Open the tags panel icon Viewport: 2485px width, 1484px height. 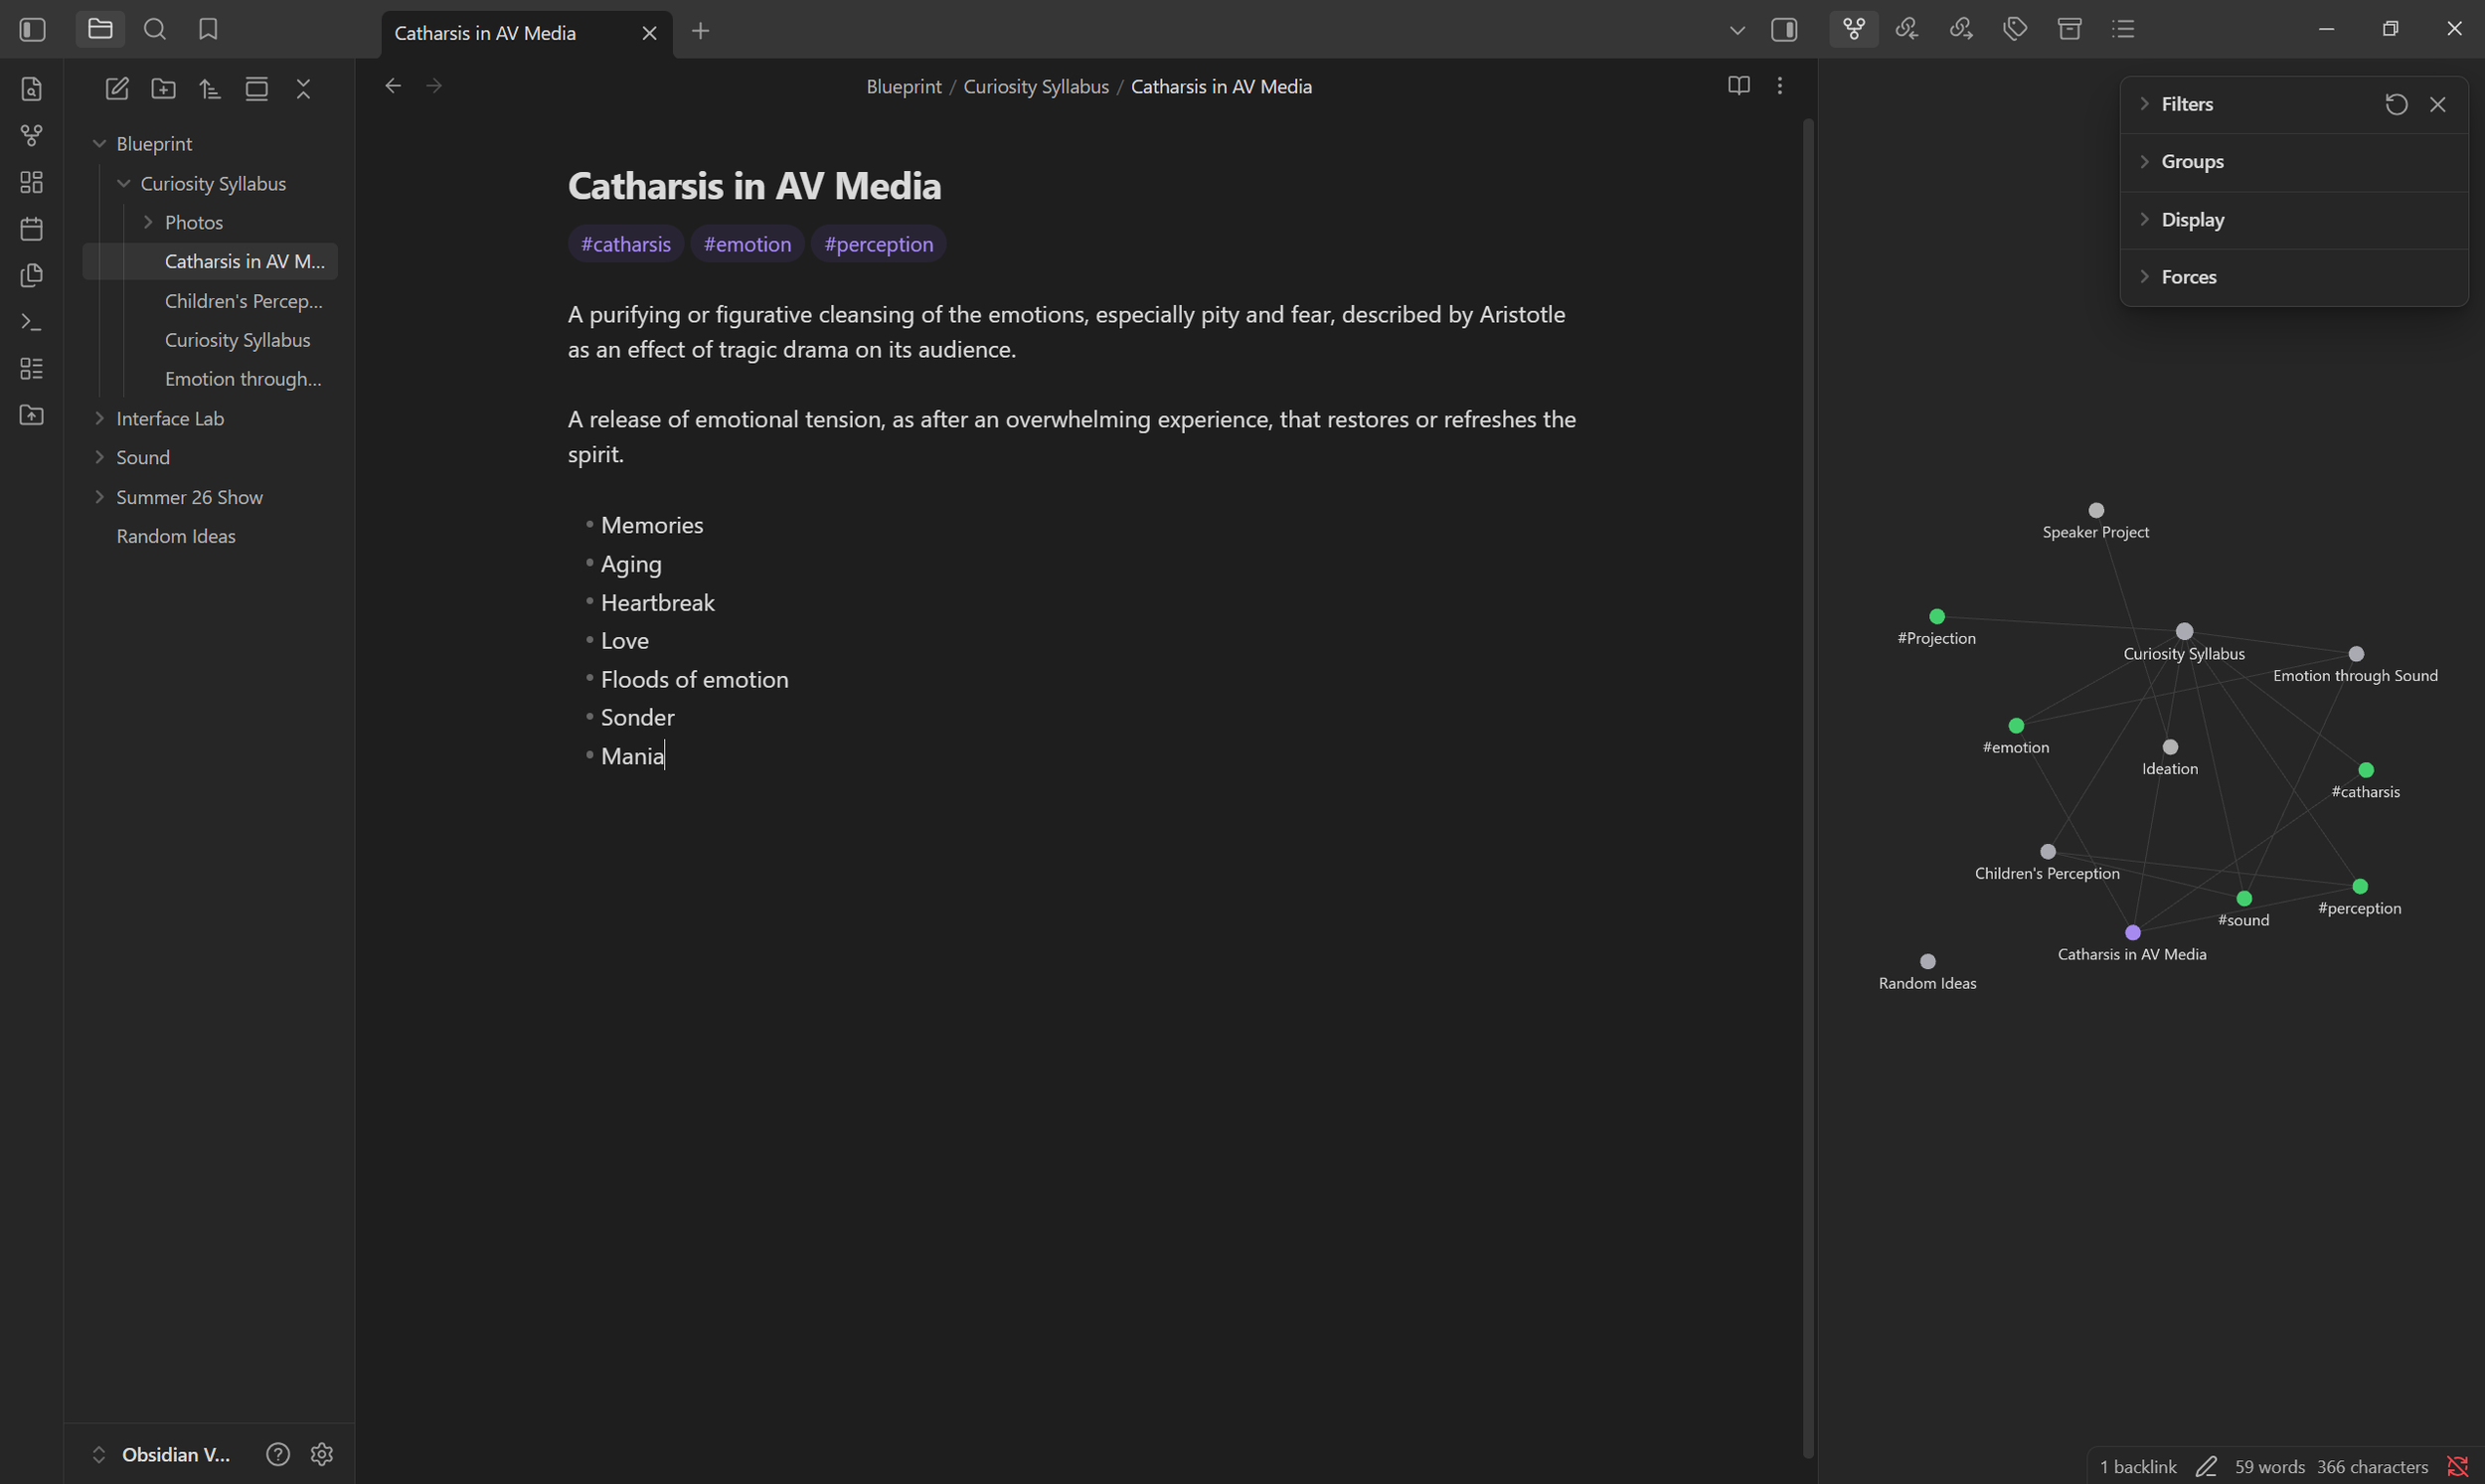(2015, 29)
